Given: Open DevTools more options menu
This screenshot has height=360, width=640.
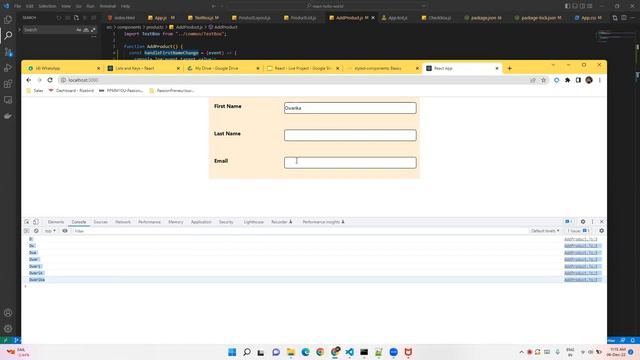Looking at the screenshot, I should [x=592, y=221].
